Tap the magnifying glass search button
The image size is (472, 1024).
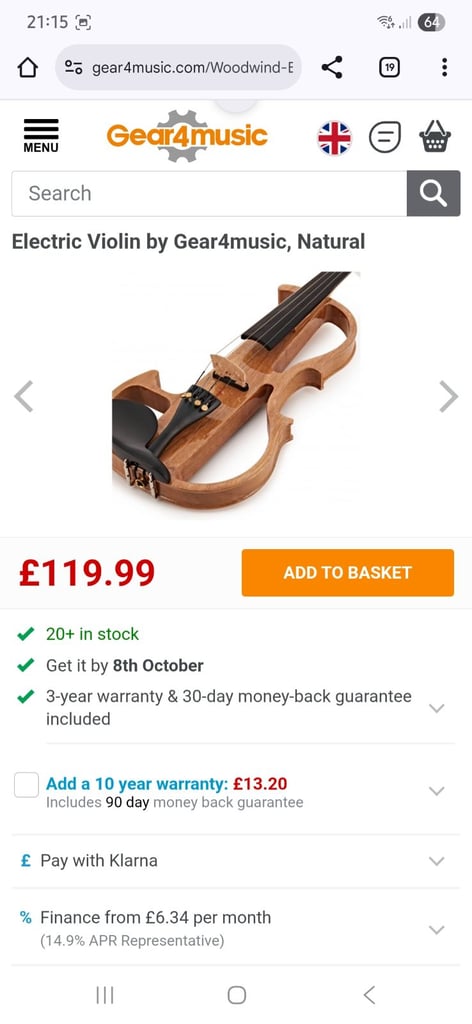point(433,193)
